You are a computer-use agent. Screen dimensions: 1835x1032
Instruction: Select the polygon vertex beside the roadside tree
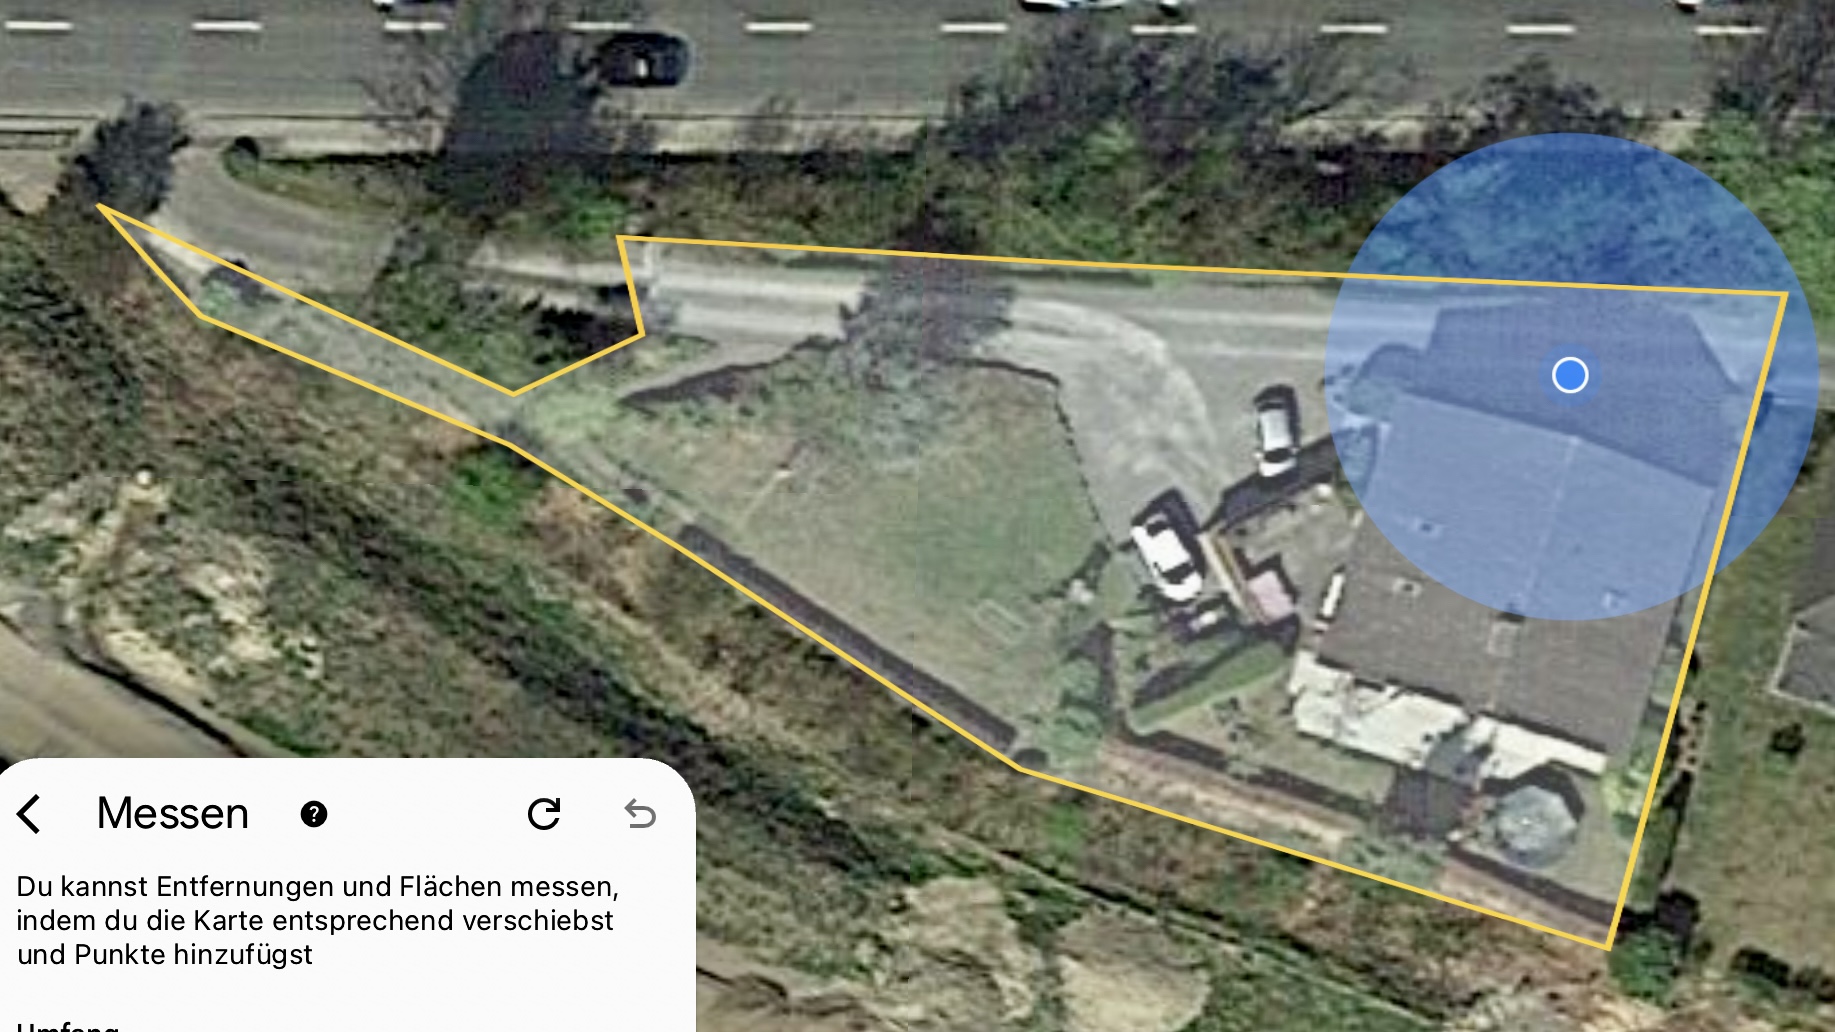pyautogui.click(x=99, y=206)
